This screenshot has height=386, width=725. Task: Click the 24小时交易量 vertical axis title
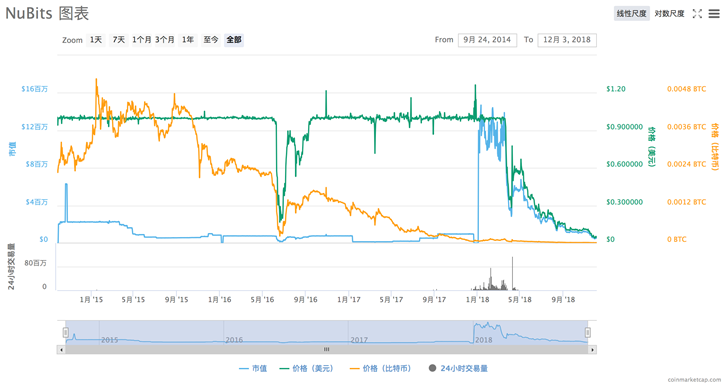[12, 267]
